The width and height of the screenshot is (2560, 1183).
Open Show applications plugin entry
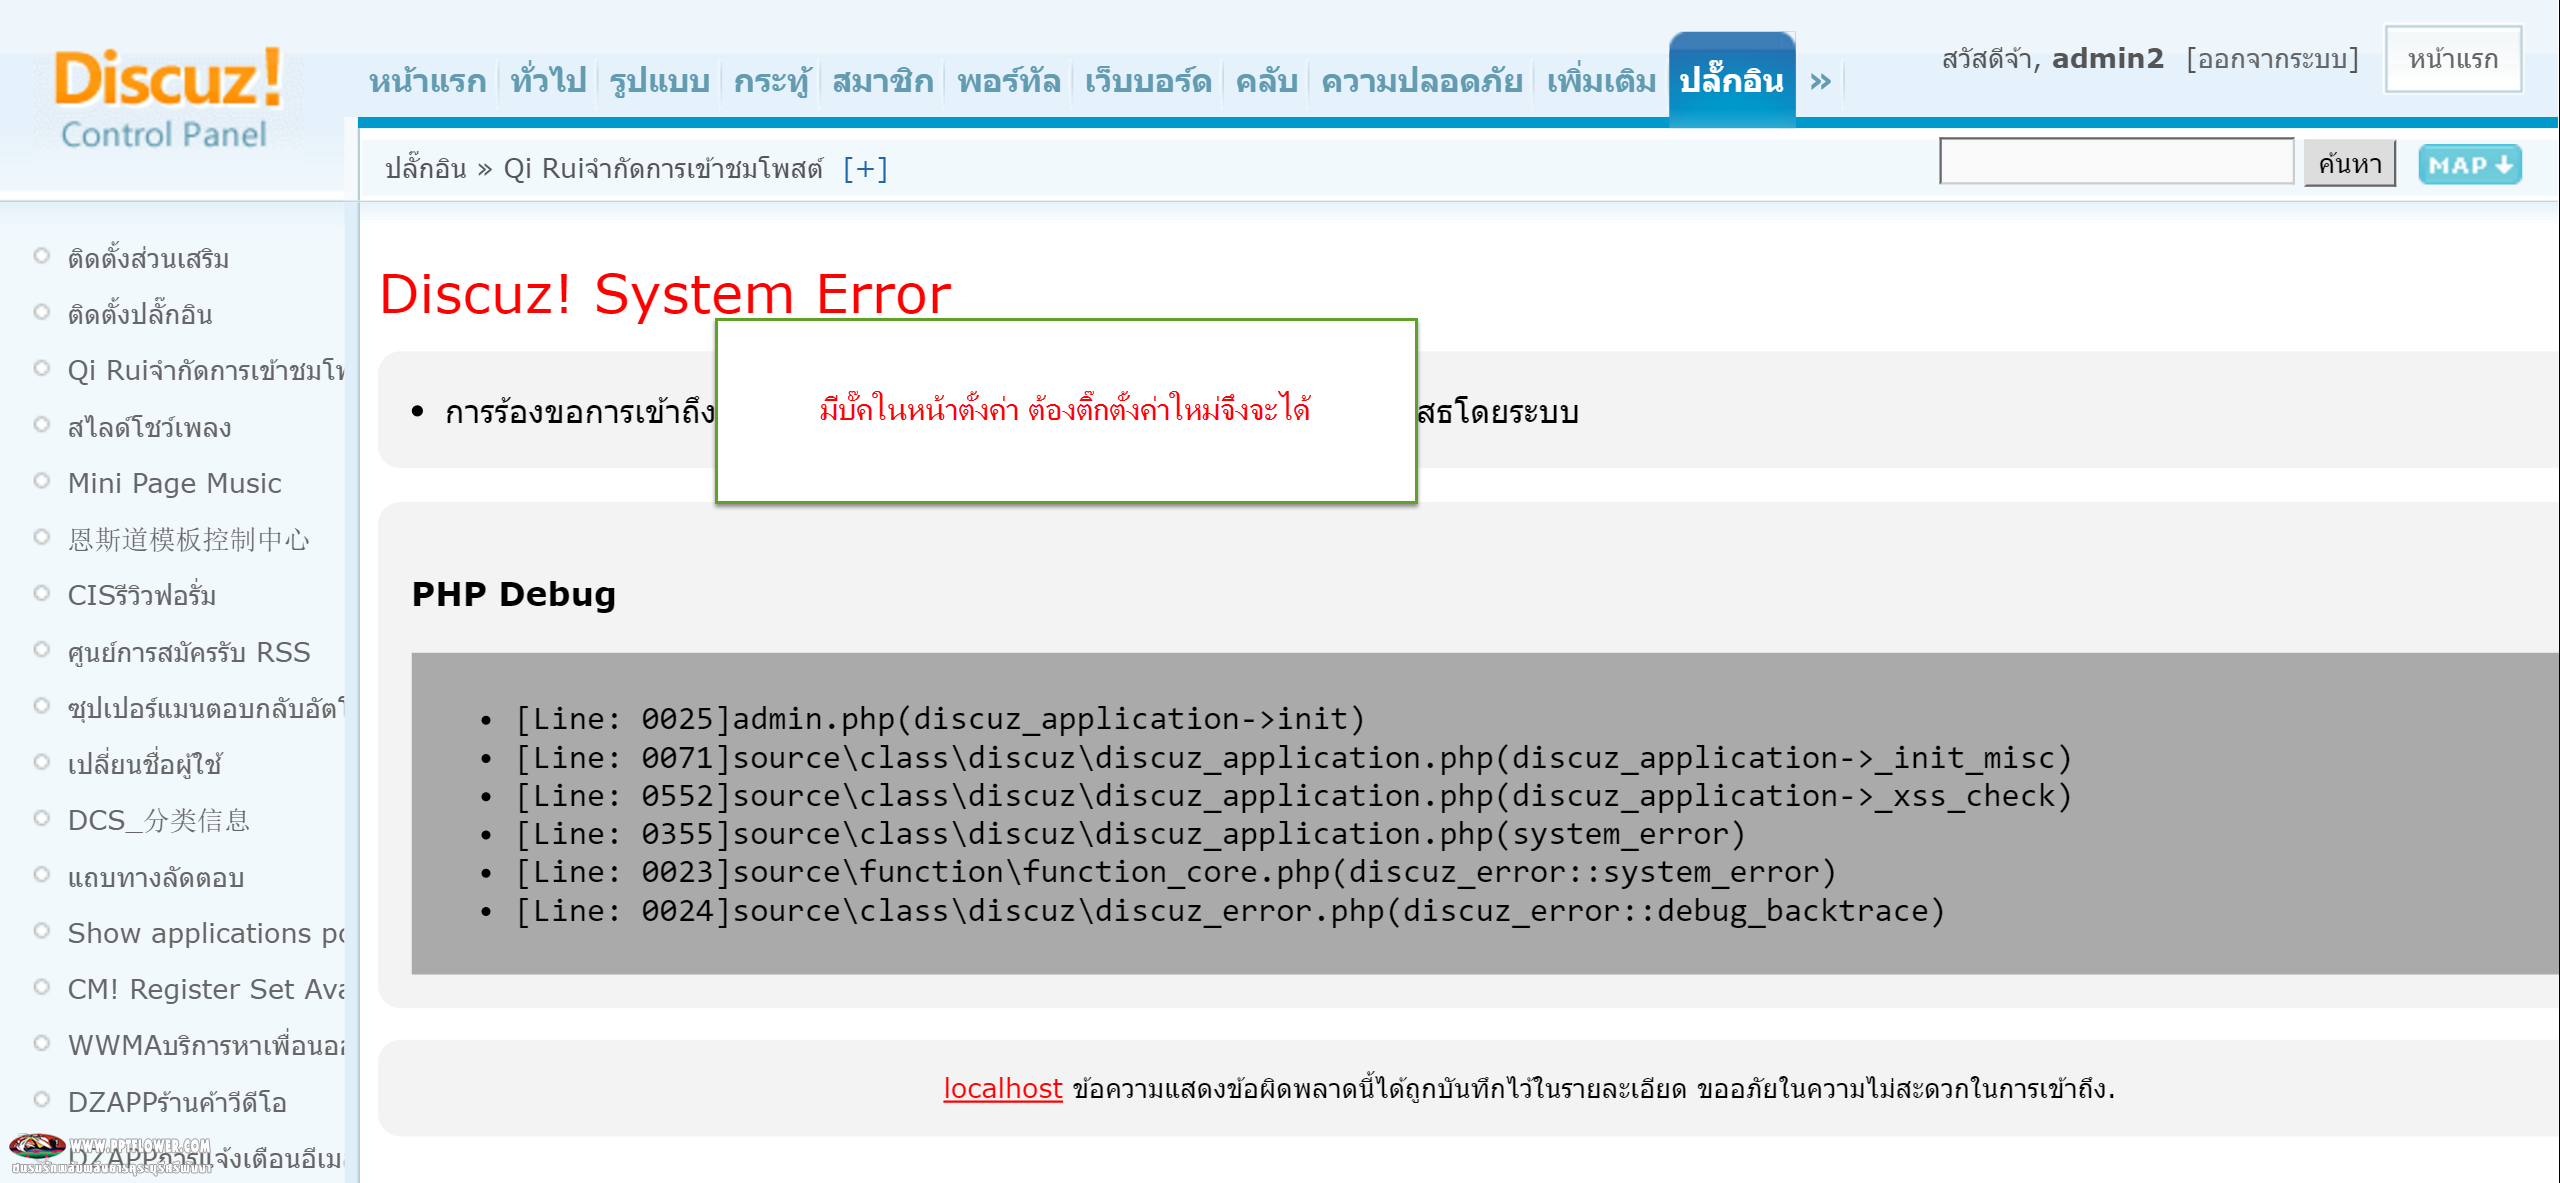[206, 933]
